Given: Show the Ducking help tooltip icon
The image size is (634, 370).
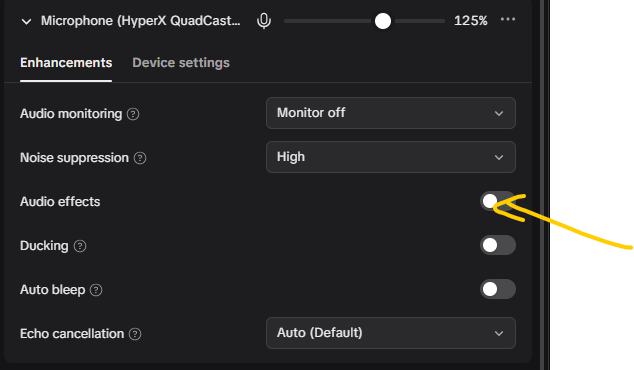Looking at the screenshot, I should pos(80,246).
